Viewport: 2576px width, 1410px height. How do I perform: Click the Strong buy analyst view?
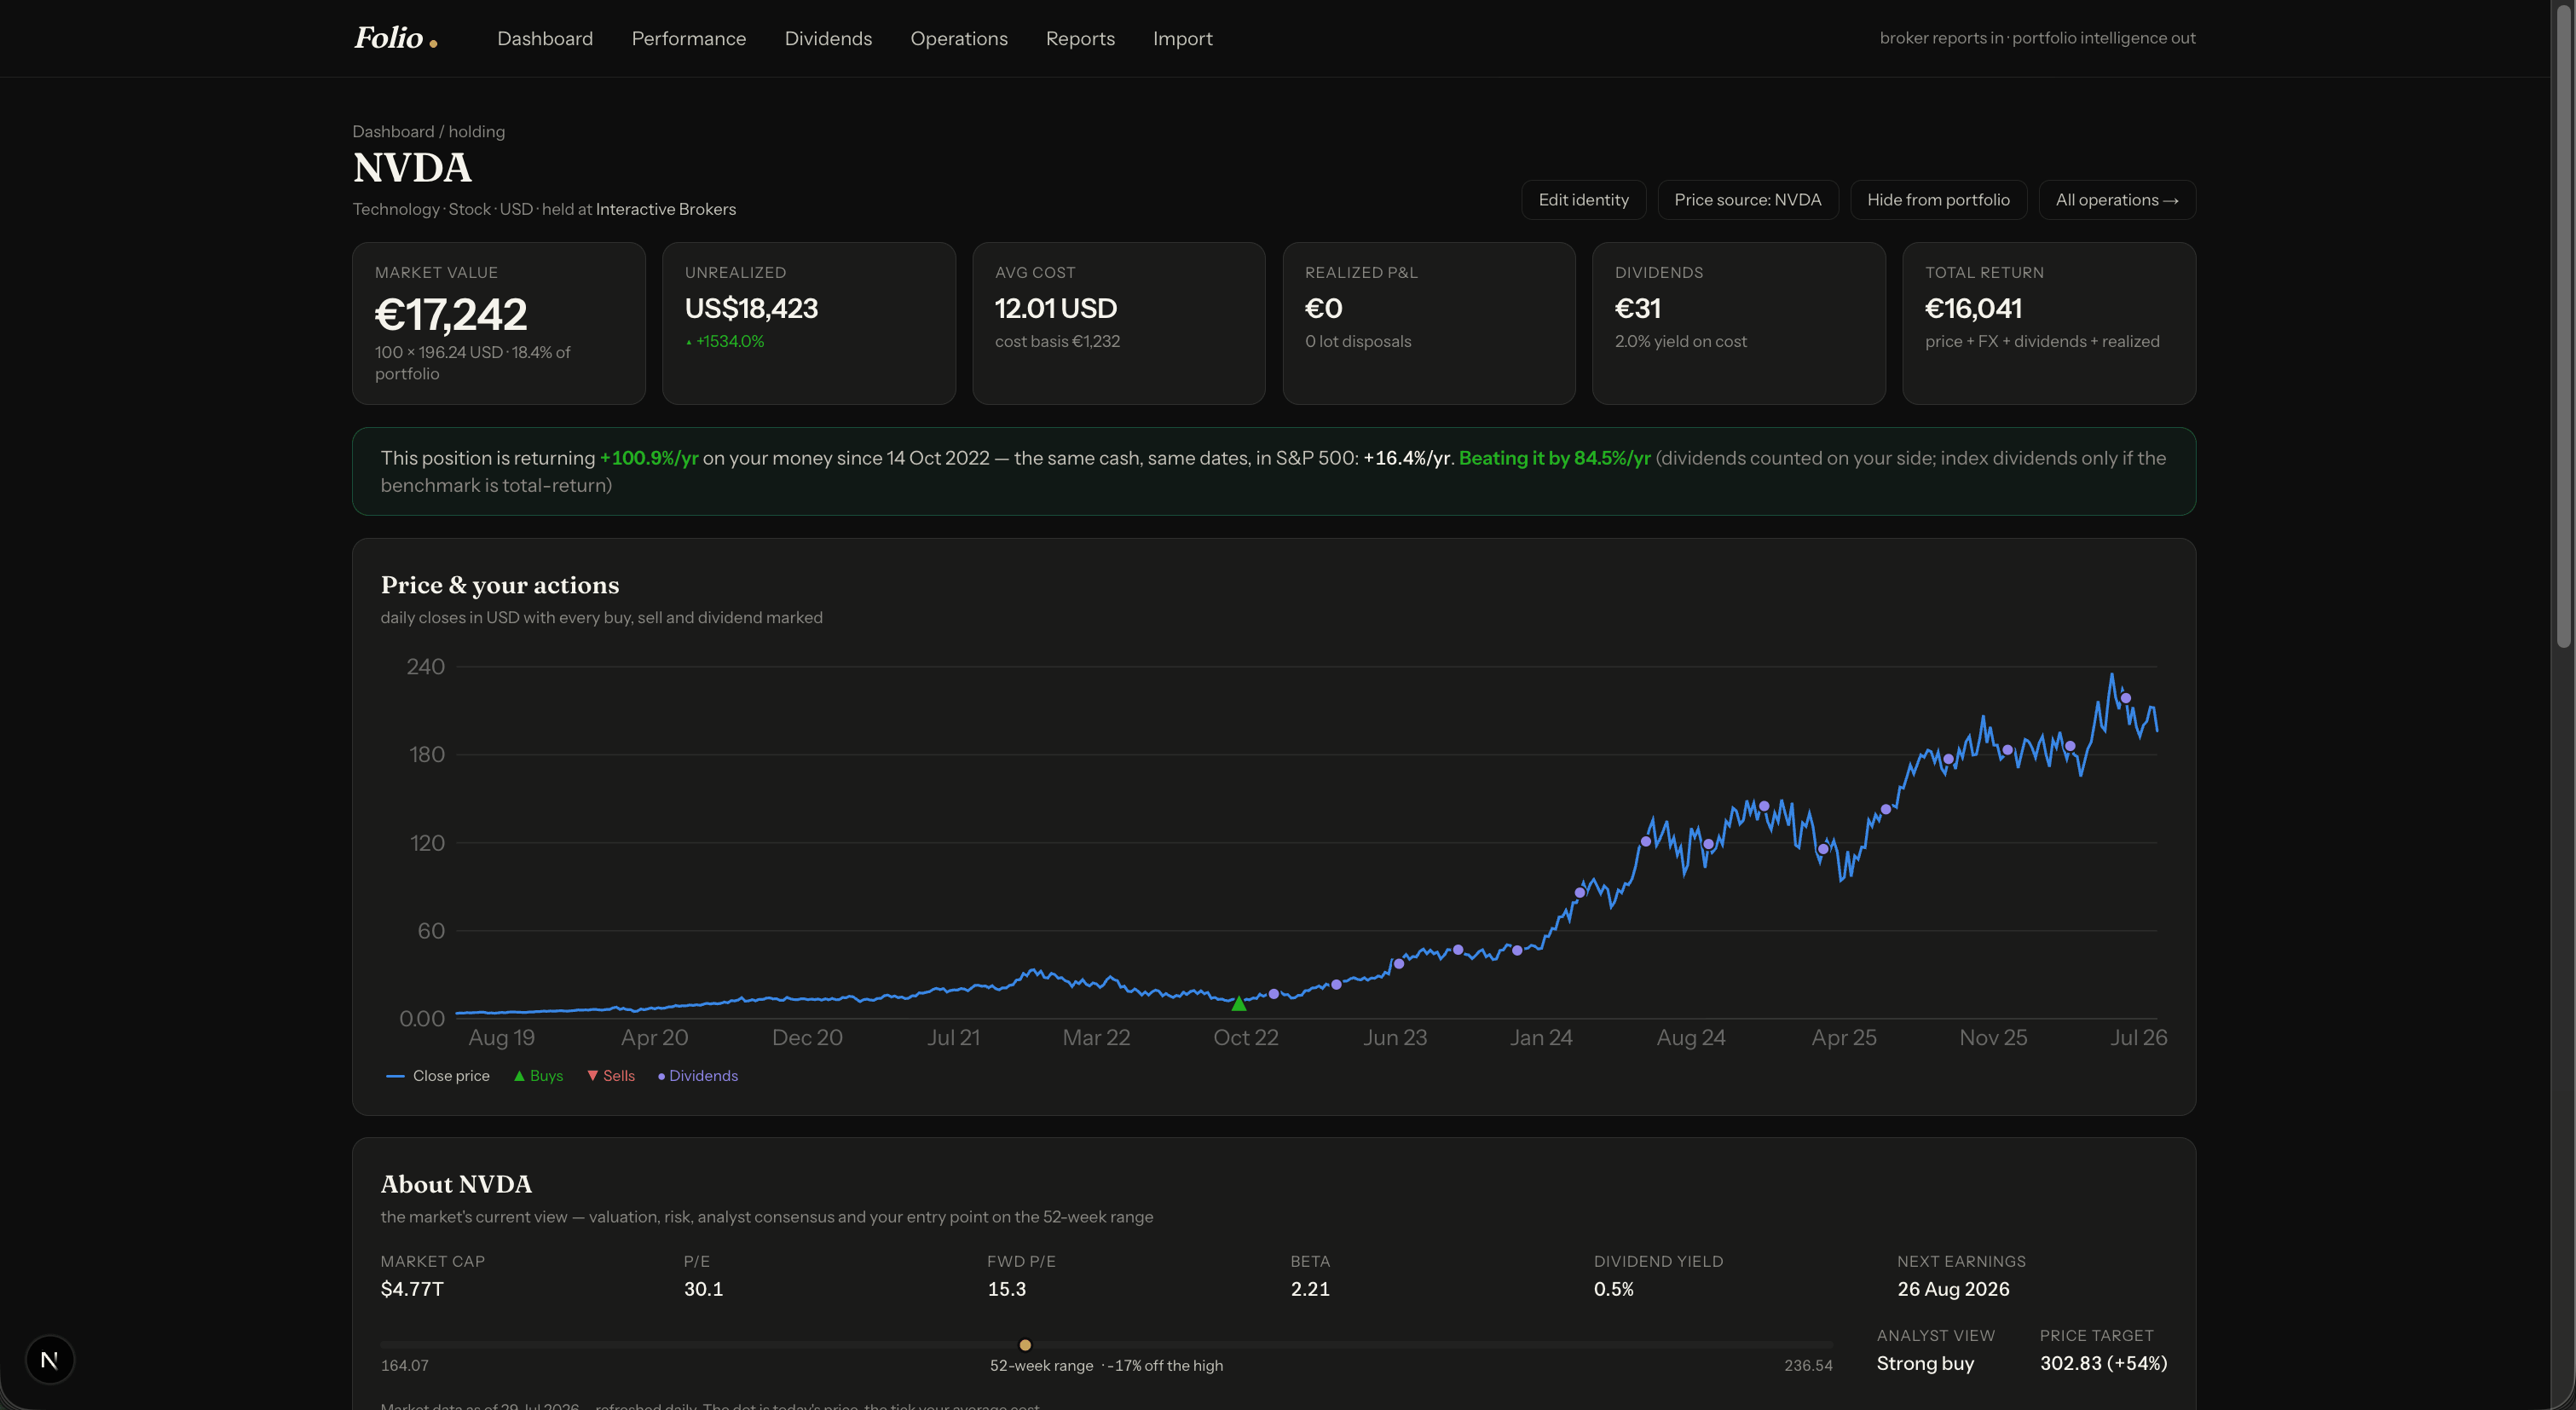click(x=1925, y=1363)
